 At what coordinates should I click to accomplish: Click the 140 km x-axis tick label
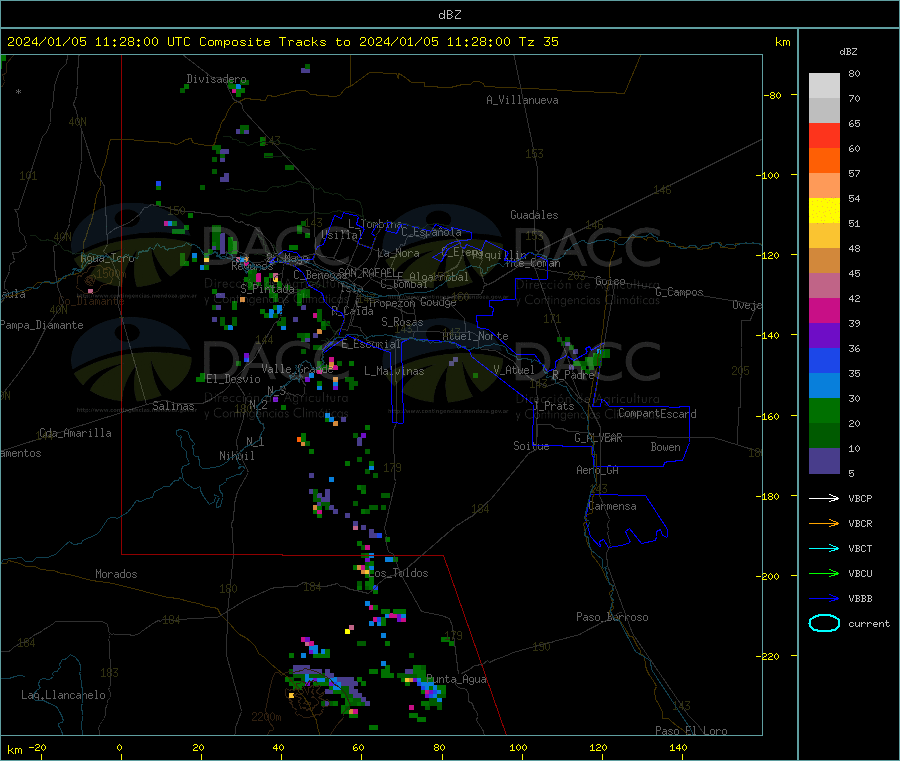click(x=678, y=747)
